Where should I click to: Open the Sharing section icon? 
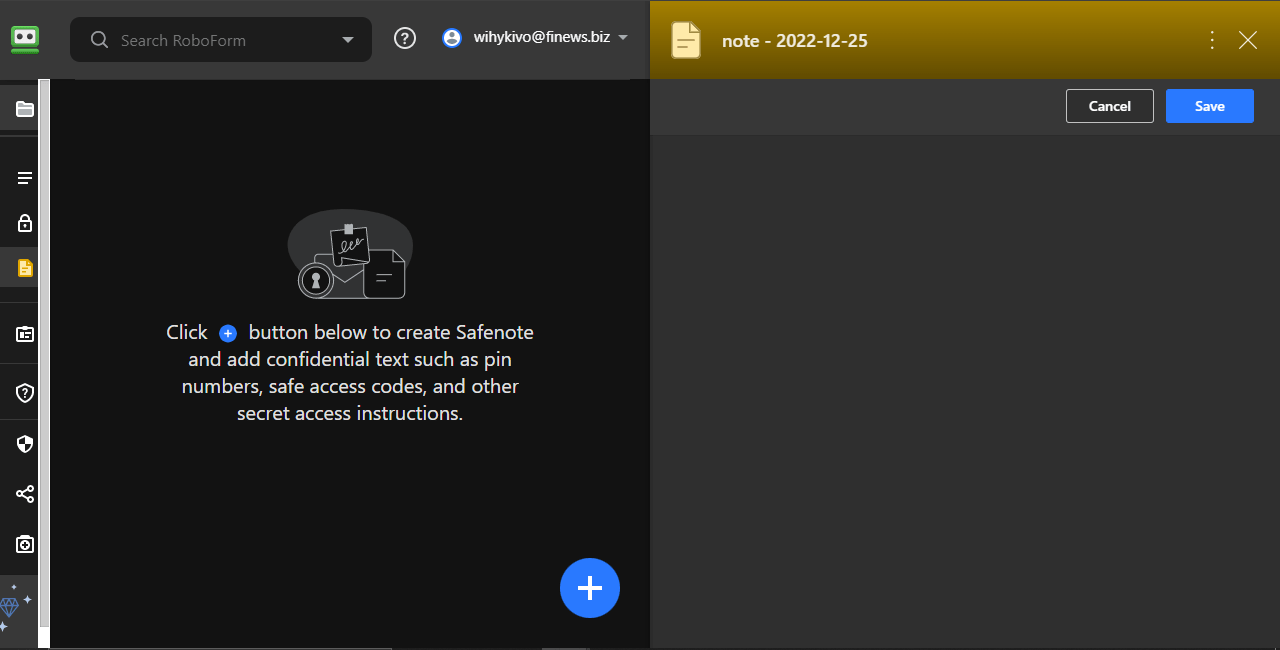click(x=23, y=493)
